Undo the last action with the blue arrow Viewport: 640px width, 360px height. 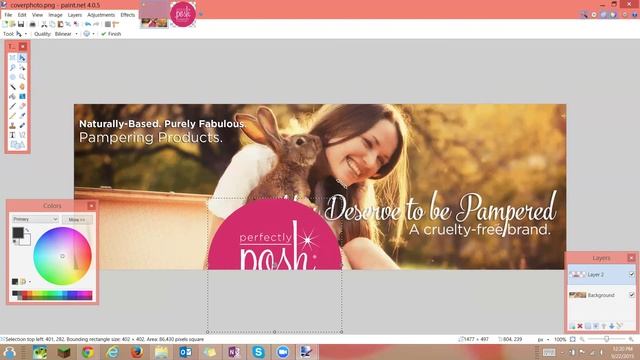click(88, 24)
